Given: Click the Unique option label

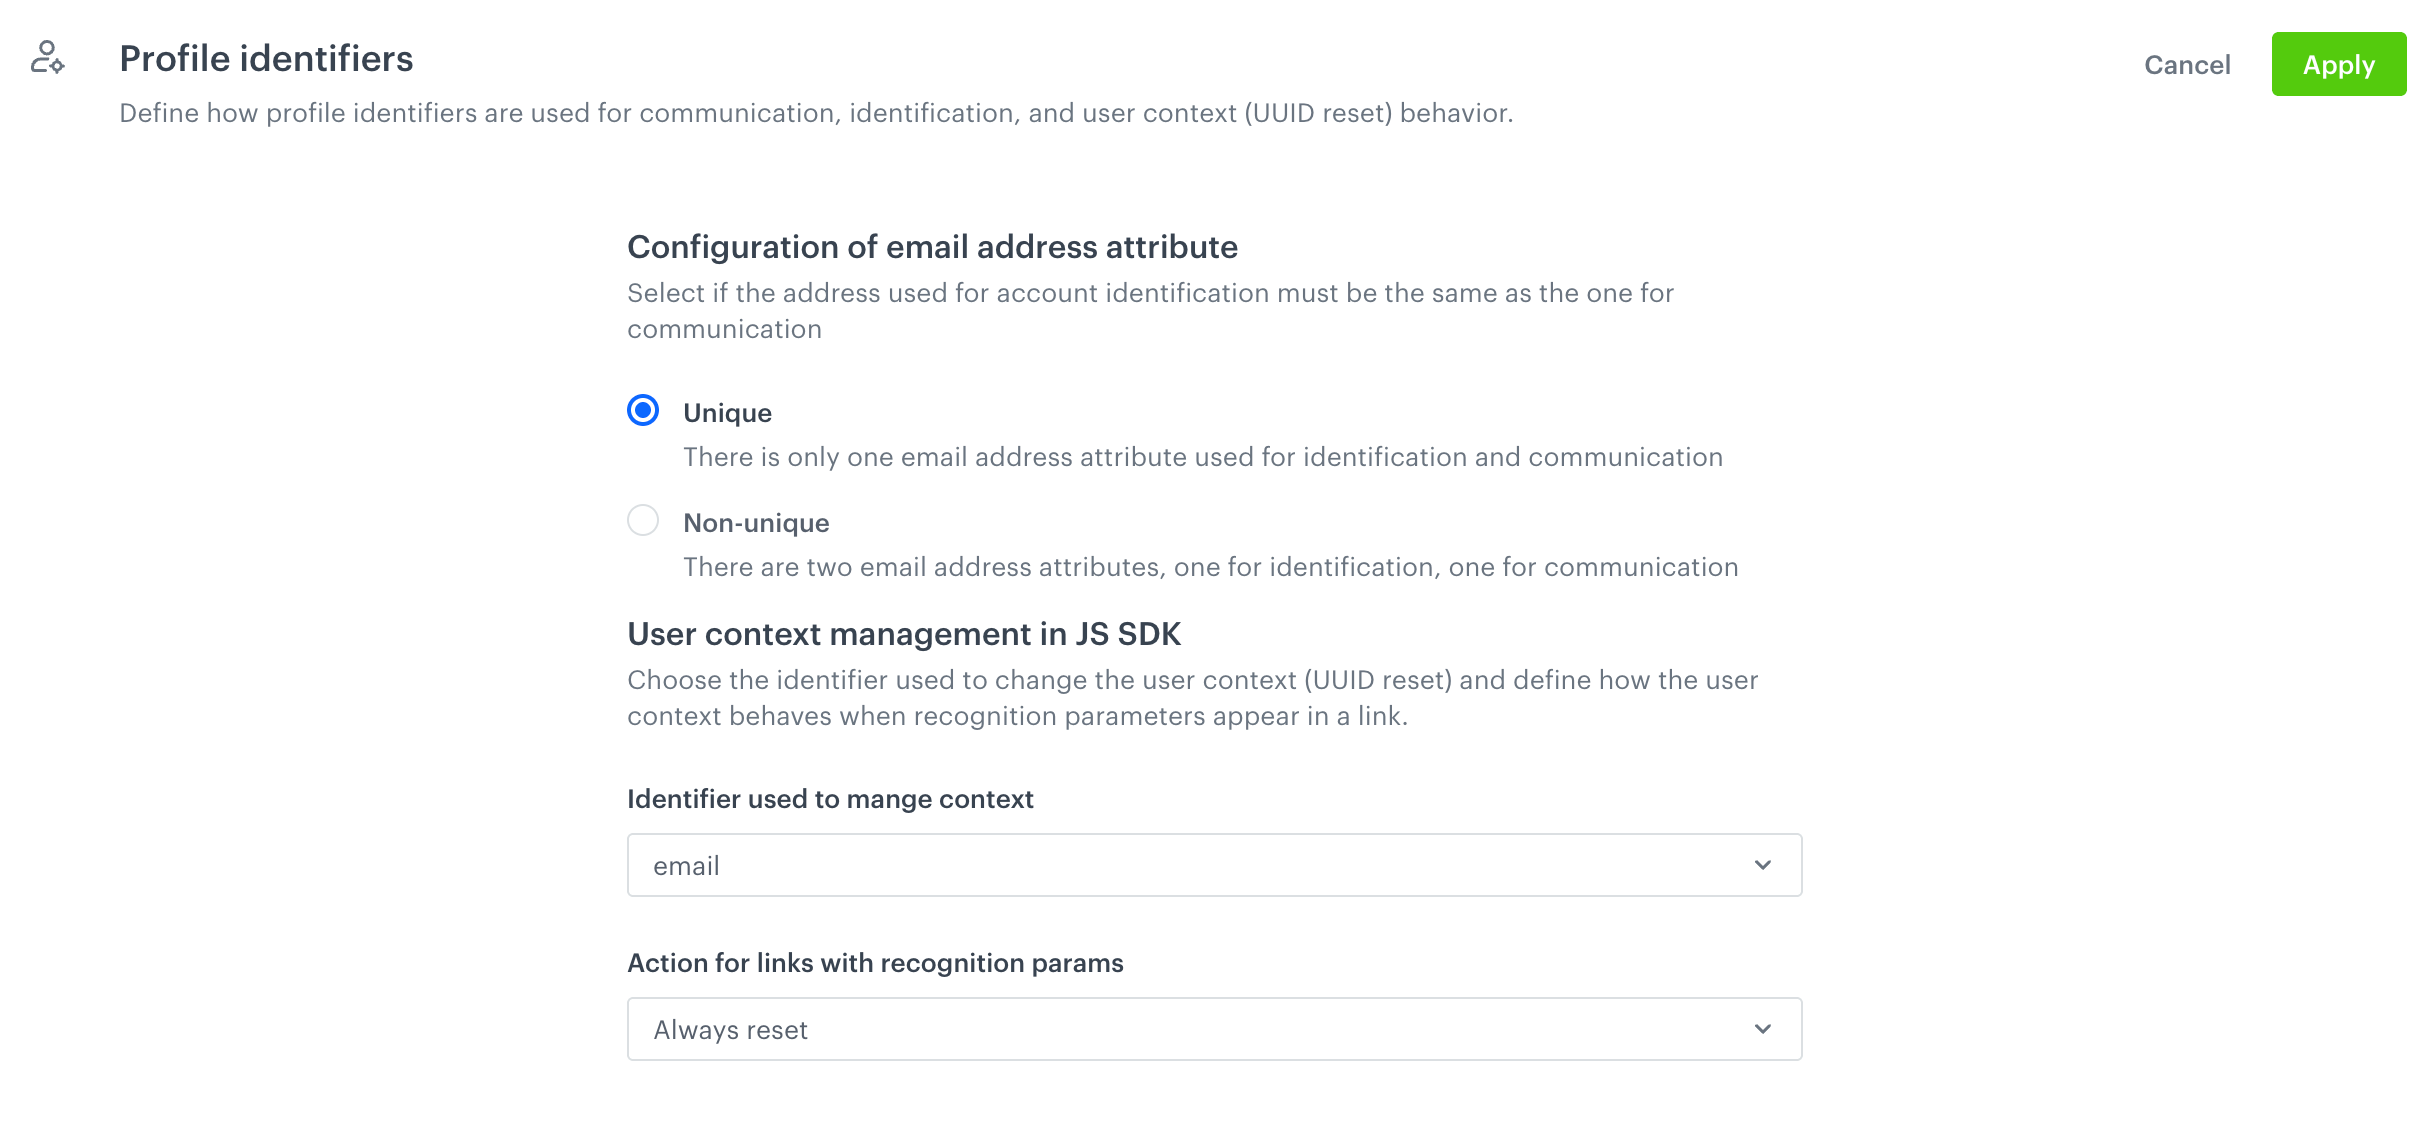Looking at the screenshot, I should [727, 412].
